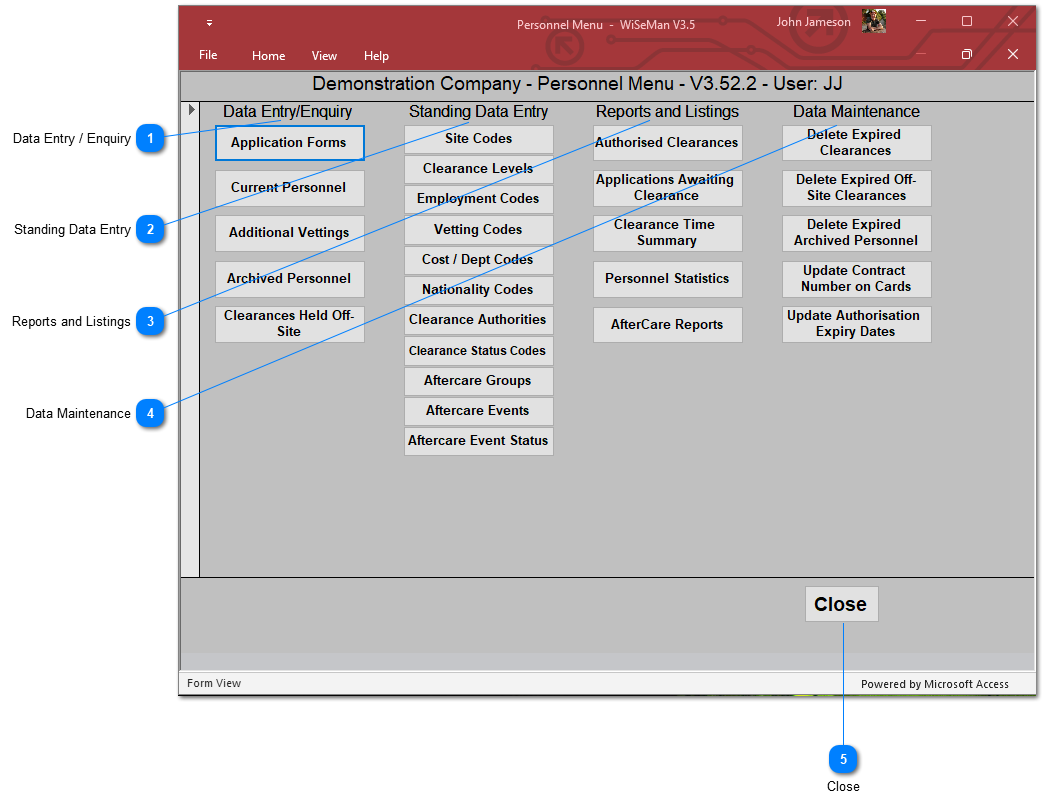Click Delete Expired Archived Personnel
The image size is (1045, 810).
click(856, 233)
